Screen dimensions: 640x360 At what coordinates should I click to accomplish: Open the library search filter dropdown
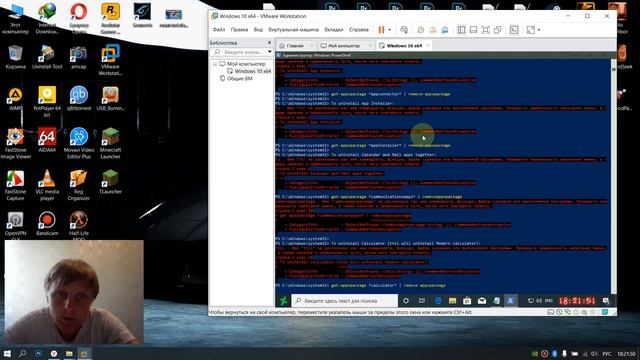pos(270,52)
